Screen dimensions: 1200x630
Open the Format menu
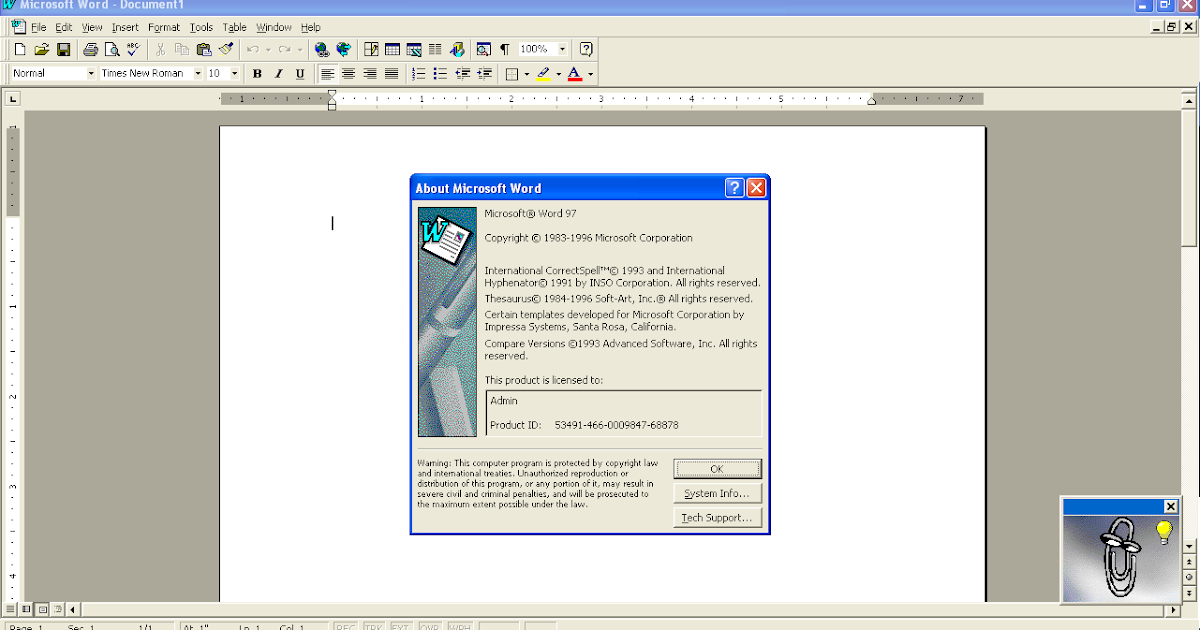[164, 27]
